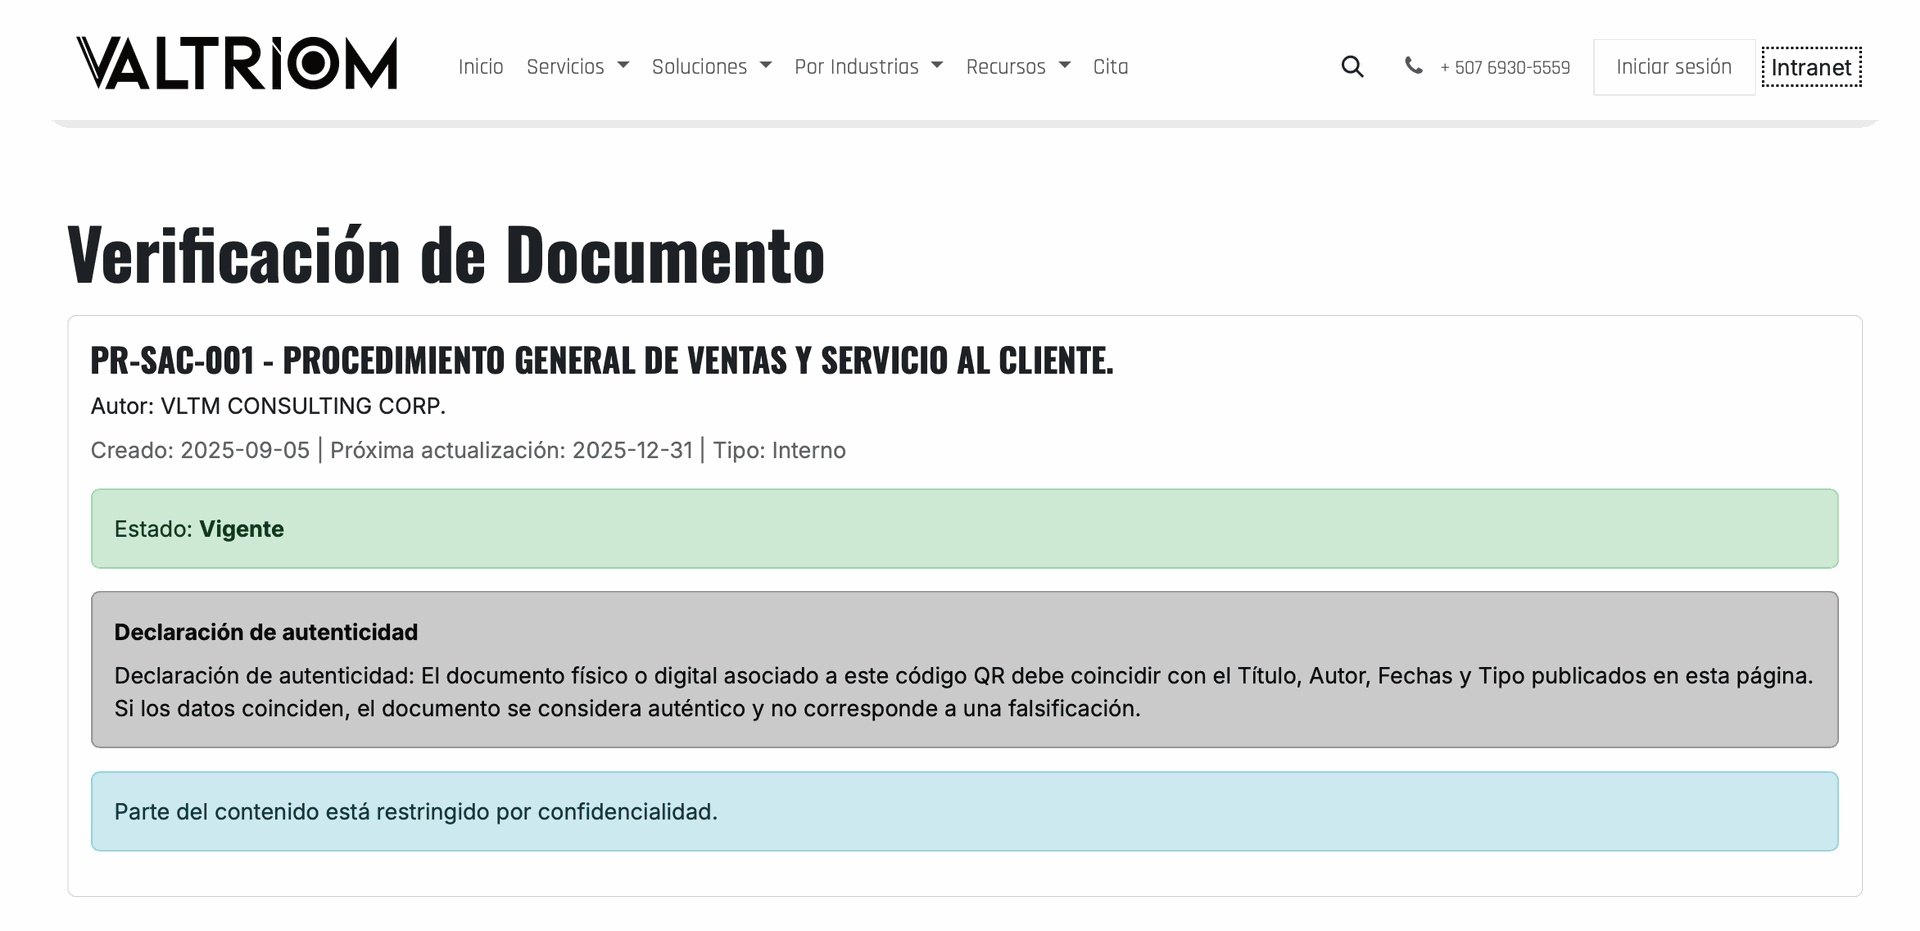Open search with the magnifier icon
This screenshot has width=1920, height=931.
click(x=1352, y=67)
